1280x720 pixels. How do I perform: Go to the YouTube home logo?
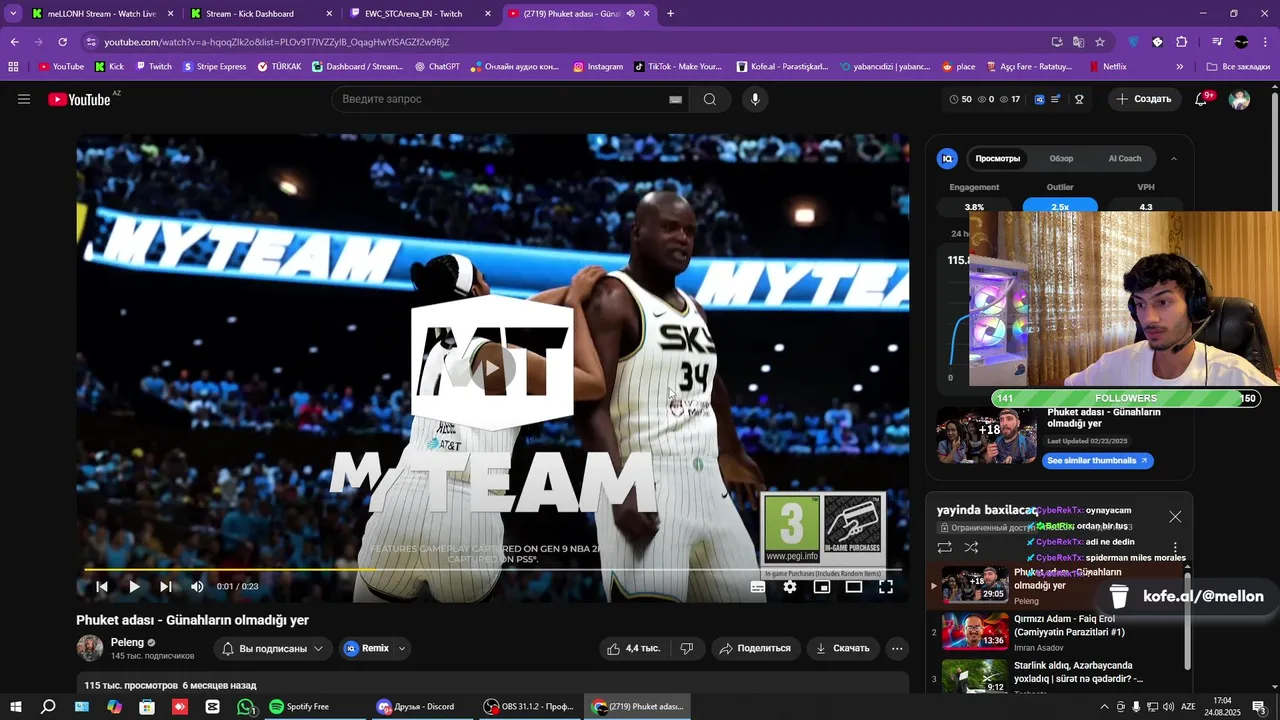tap(79, 99)
